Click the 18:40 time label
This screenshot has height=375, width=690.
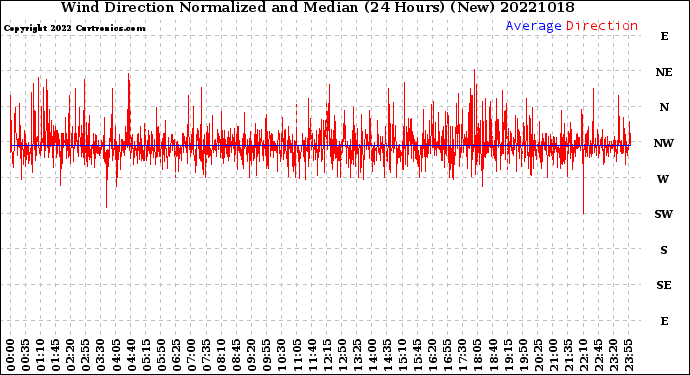(x=493, y=355)
